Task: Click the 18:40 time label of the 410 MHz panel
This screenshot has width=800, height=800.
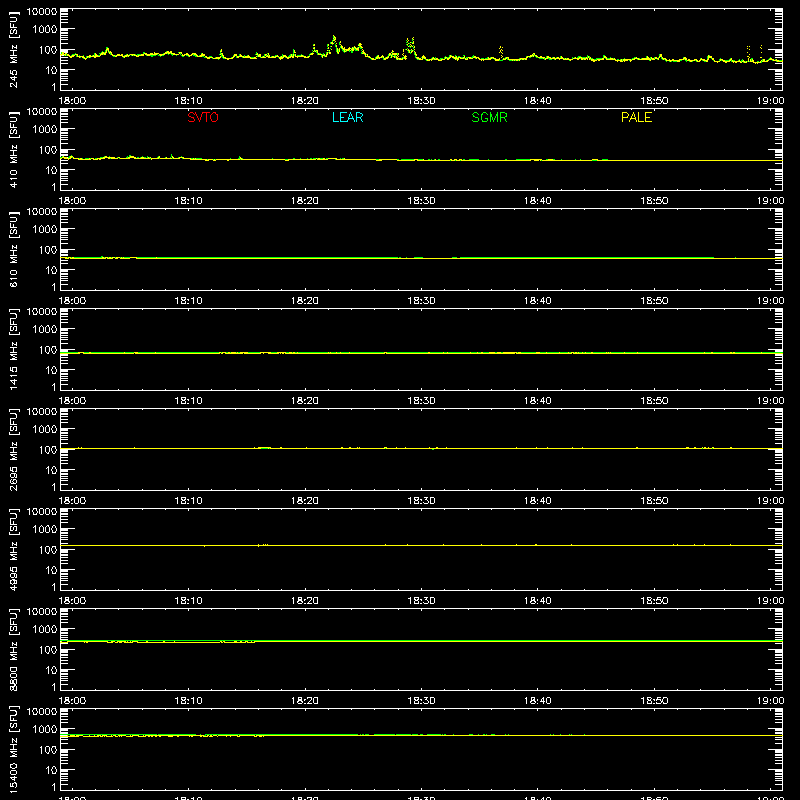Action: (x=538, y=201)
